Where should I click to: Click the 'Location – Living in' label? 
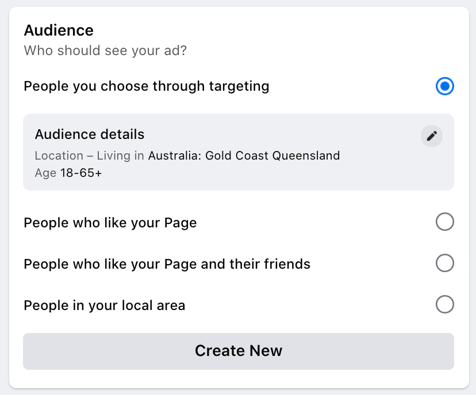pos(89,156)
